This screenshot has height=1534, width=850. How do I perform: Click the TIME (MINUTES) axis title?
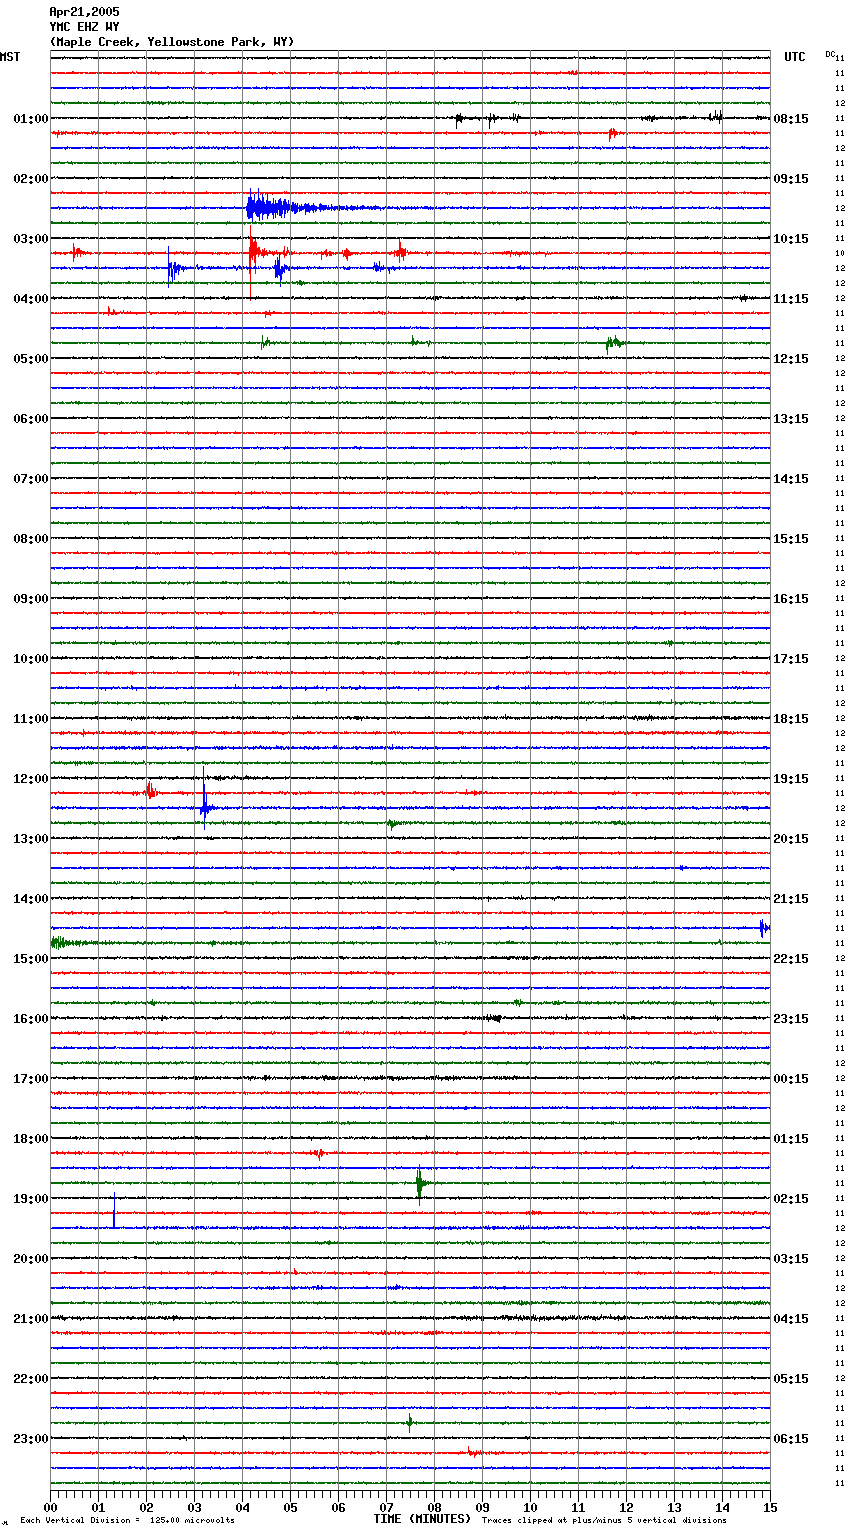(x=422, y=1519)
